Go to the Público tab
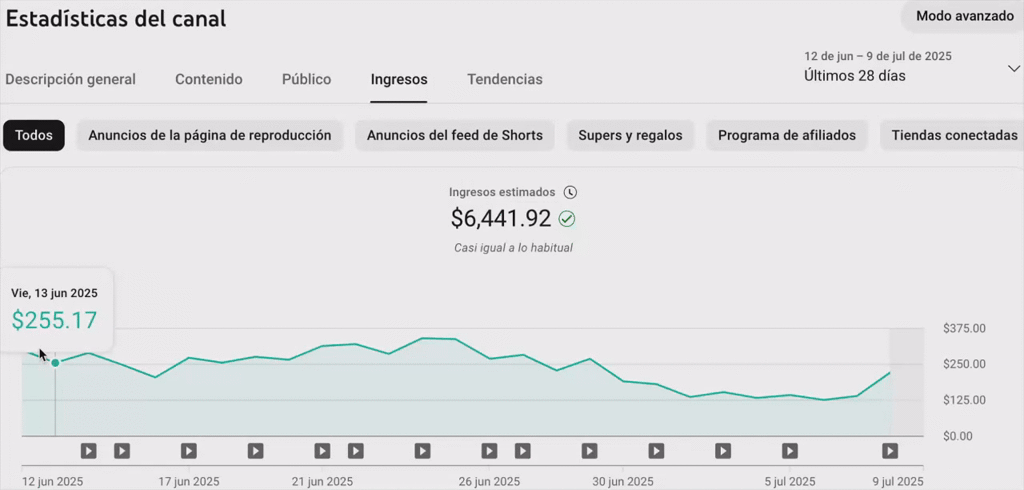This screenshot has height=490, width=1024. coord(306,80)
